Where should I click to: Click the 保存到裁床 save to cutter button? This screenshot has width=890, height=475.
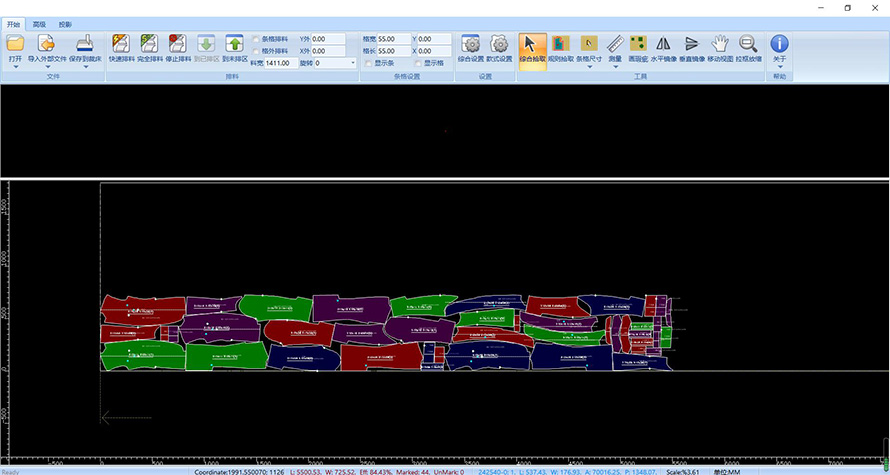[x=84, y=45]
